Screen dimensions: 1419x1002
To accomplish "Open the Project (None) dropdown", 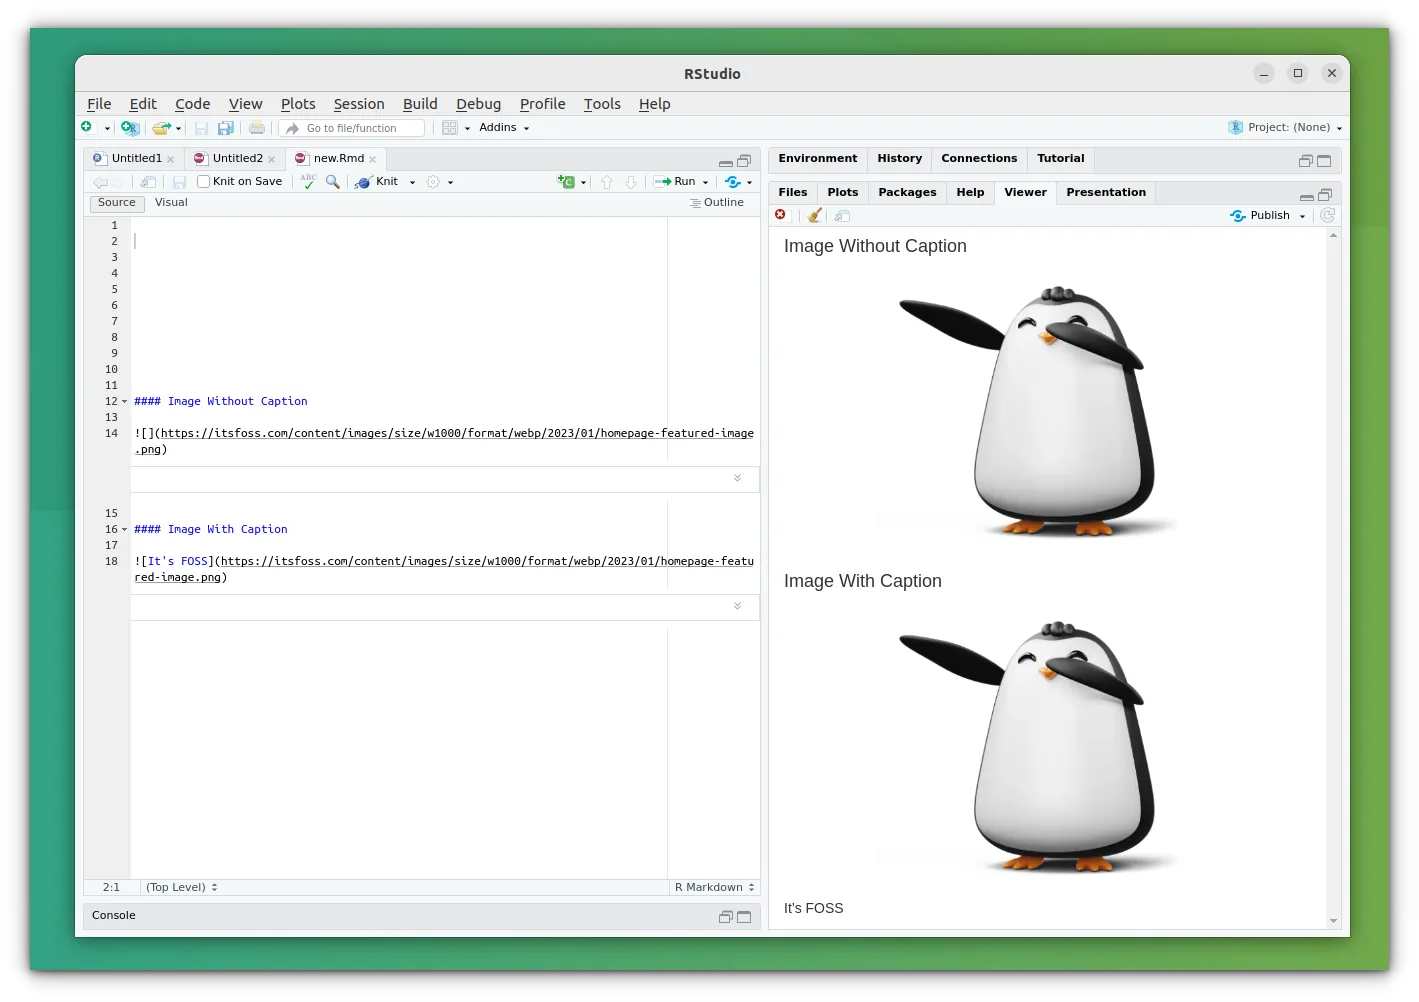I will pyautogui.click(x=1289, y=128).
